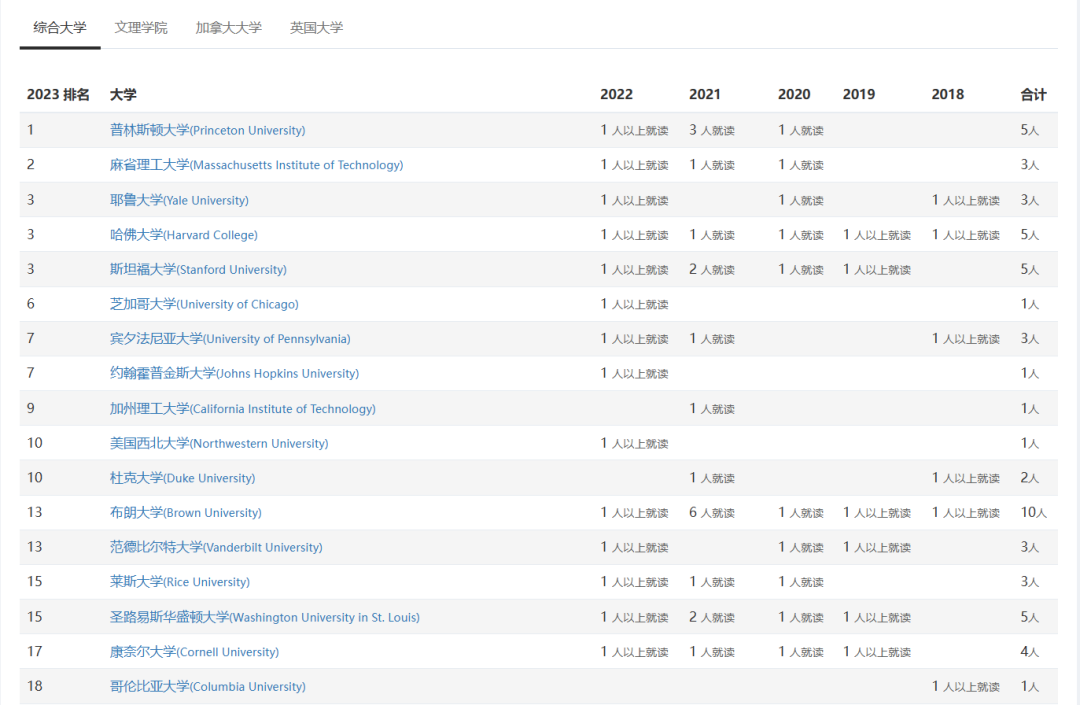Viewport: 1080px width, 705px height.
Task: Open the Brown University link
Action: [186, 513]
